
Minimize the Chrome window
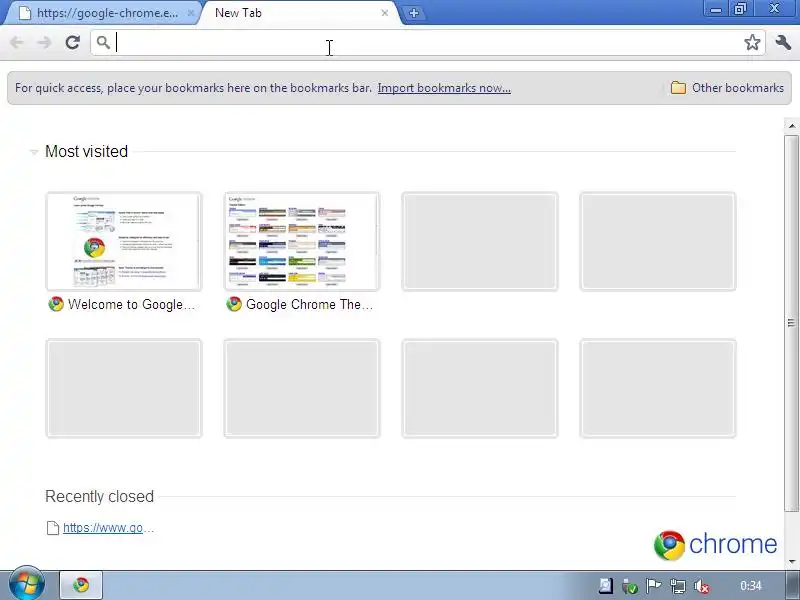(x=715, y=9)
